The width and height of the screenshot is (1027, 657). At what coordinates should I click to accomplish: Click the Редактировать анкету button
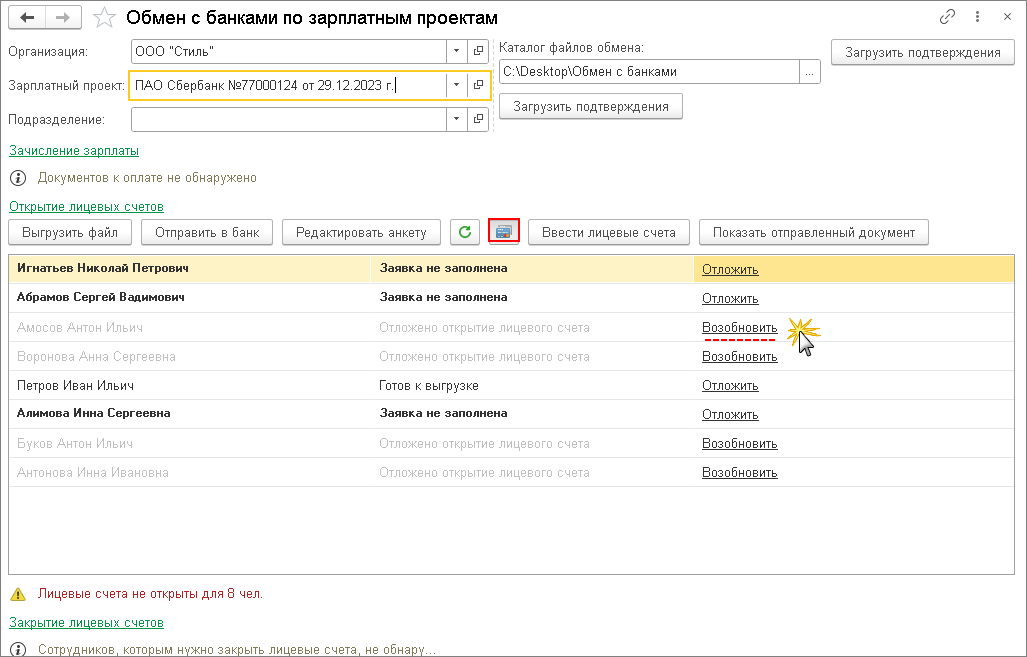click(x=361, y=232)
